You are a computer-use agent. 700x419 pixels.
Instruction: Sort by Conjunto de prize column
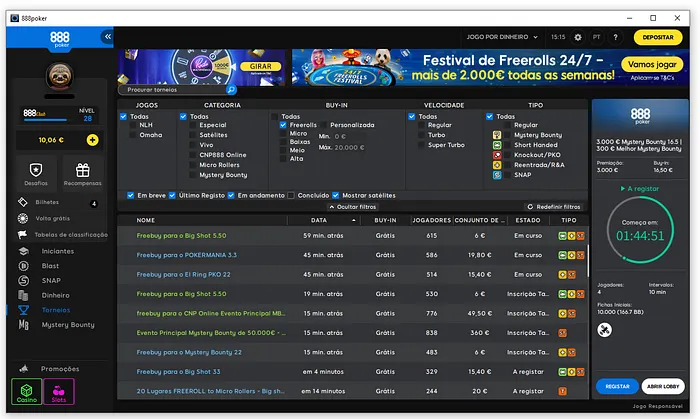click(479, 220)
